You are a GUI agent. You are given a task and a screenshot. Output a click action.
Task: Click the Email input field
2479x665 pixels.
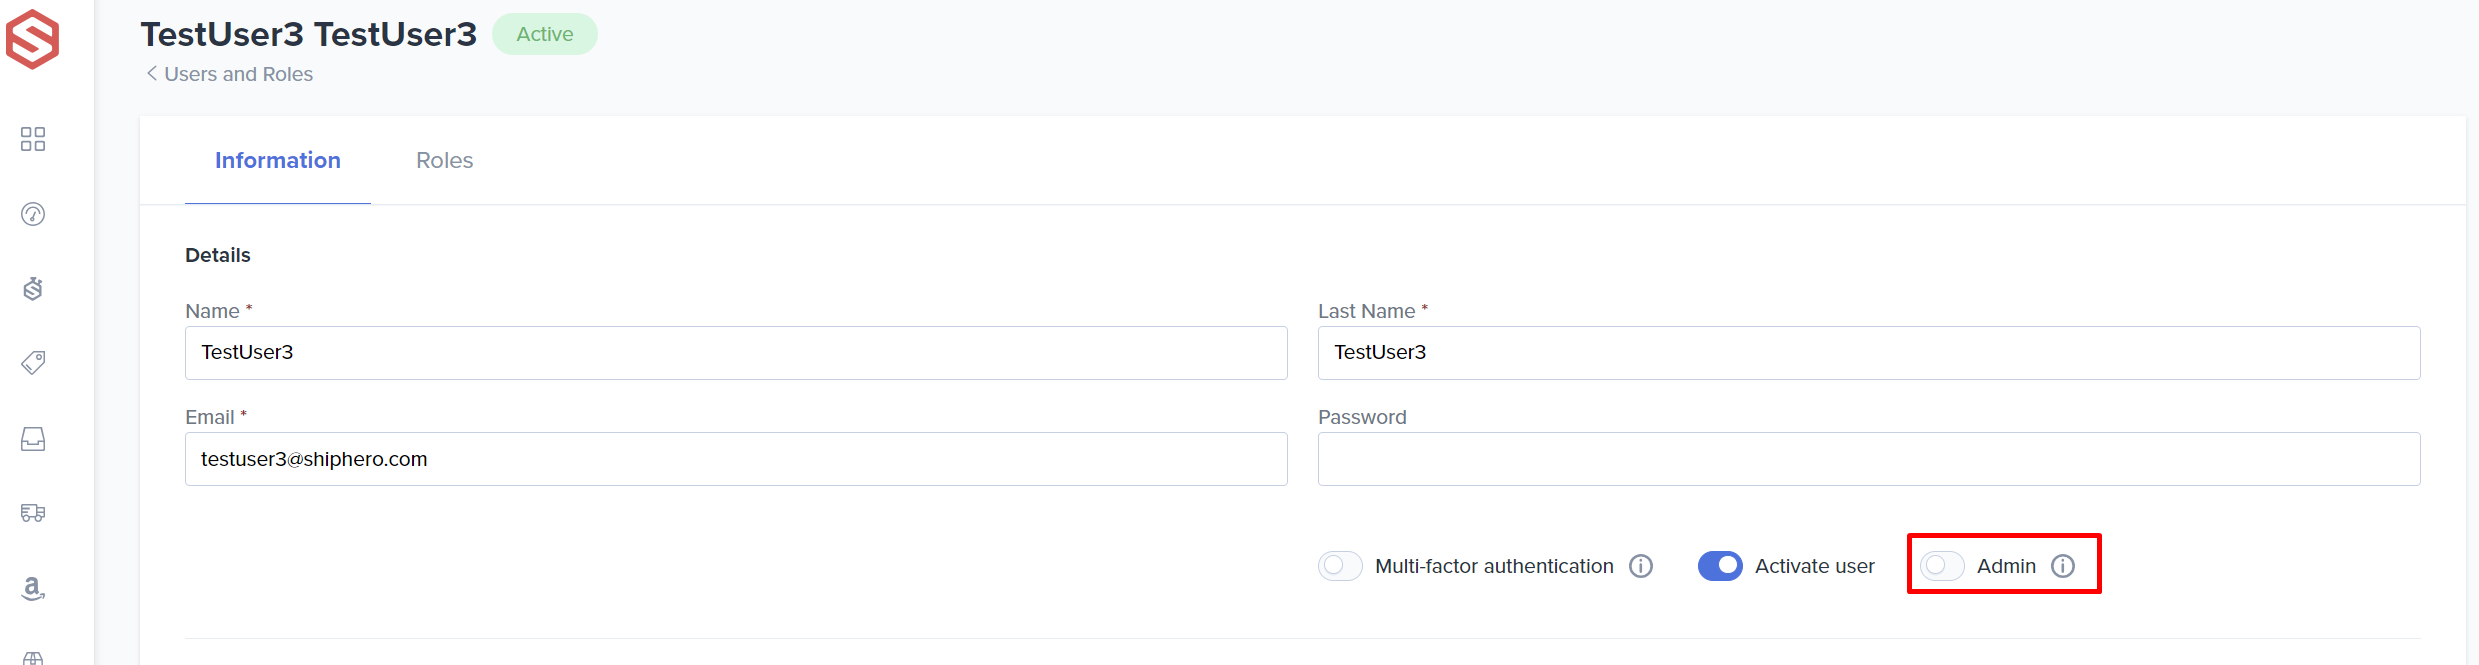736,459
